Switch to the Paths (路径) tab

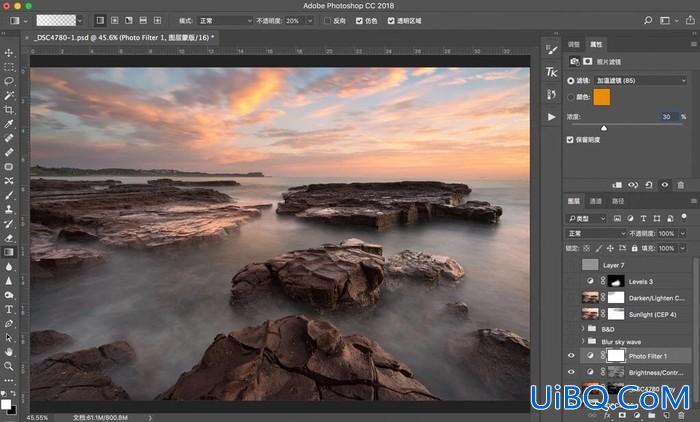(x=618, y=201)
